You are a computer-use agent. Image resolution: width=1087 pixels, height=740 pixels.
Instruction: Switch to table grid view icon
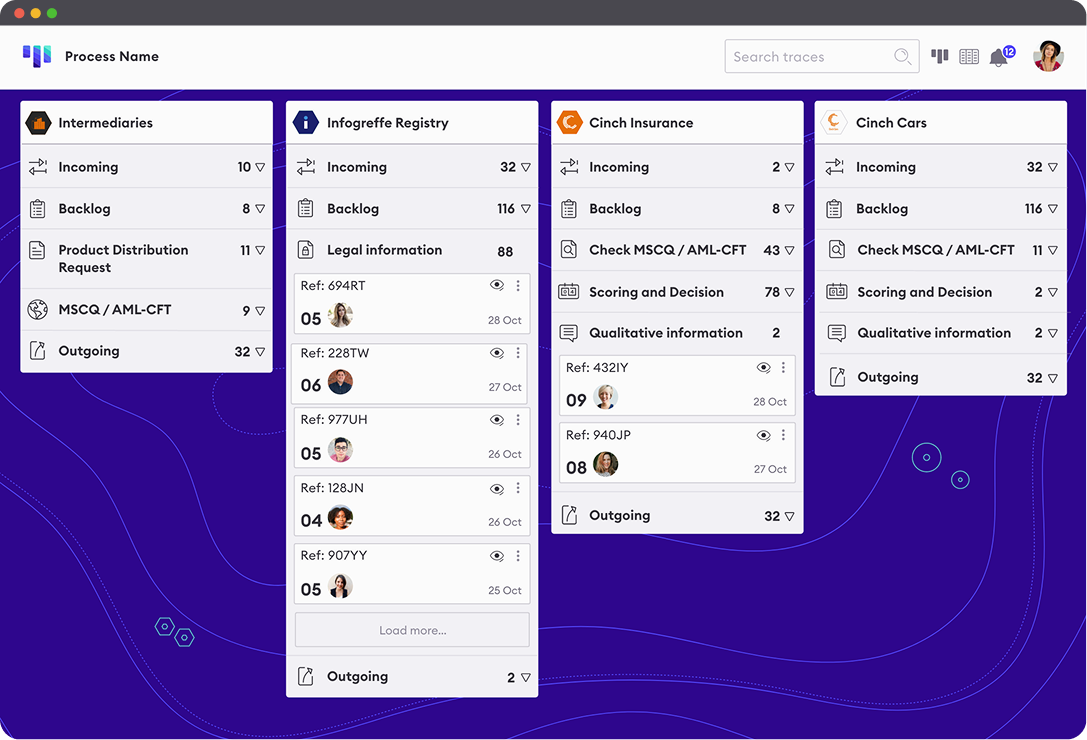pos(968,56)
